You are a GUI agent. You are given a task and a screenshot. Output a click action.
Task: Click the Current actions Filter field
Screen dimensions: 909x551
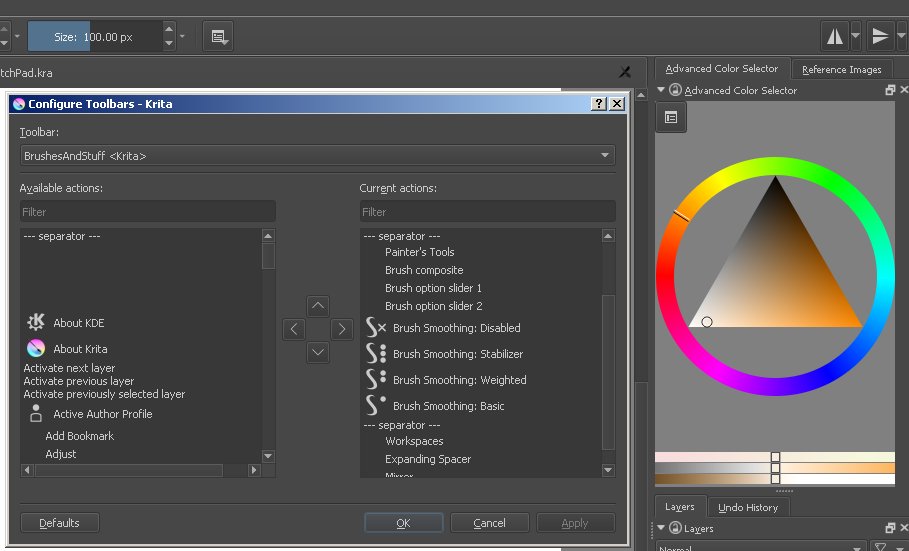[488, 212]
